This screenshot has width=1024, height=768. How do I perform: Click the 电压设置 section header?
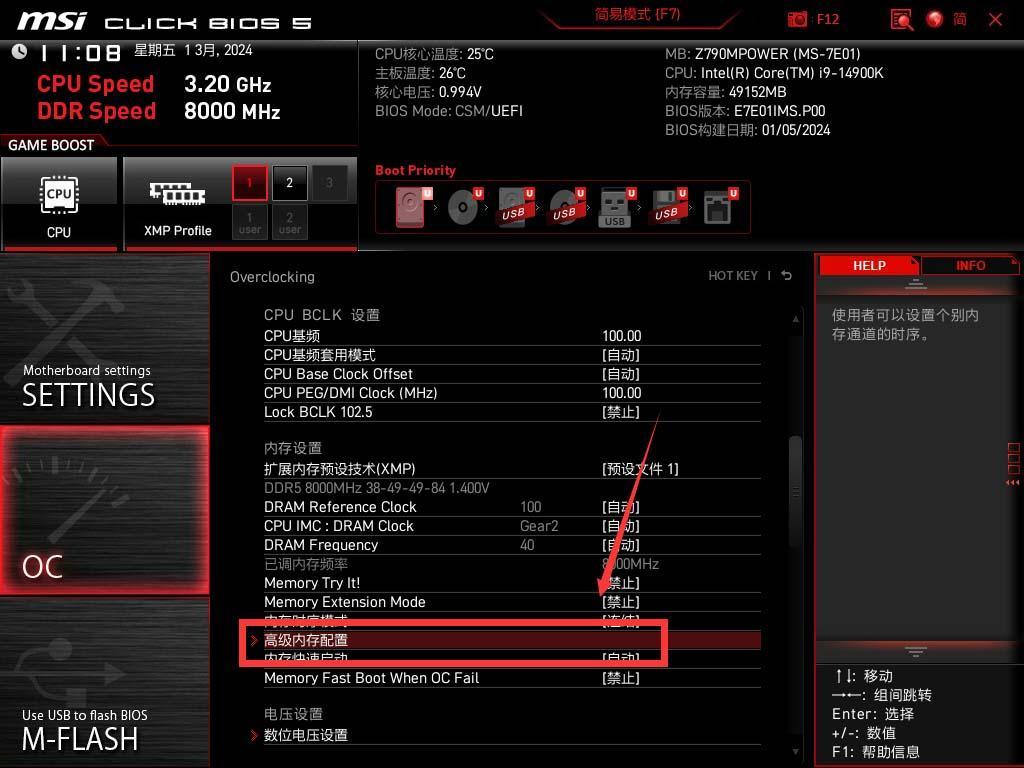pyautogui.click(x=293, y=714)
